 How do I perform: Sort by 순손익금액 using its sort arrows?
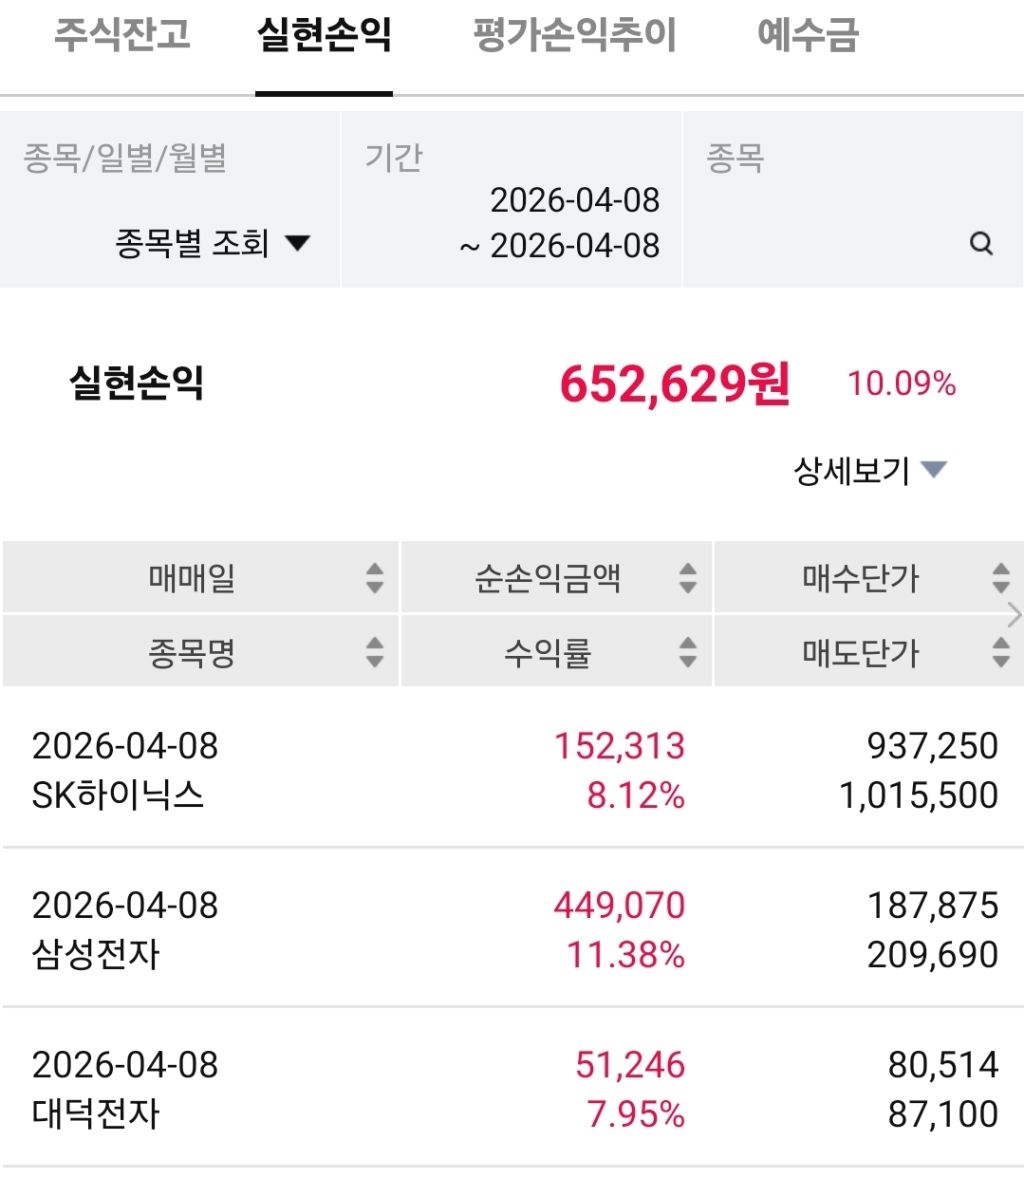point(687,578)
